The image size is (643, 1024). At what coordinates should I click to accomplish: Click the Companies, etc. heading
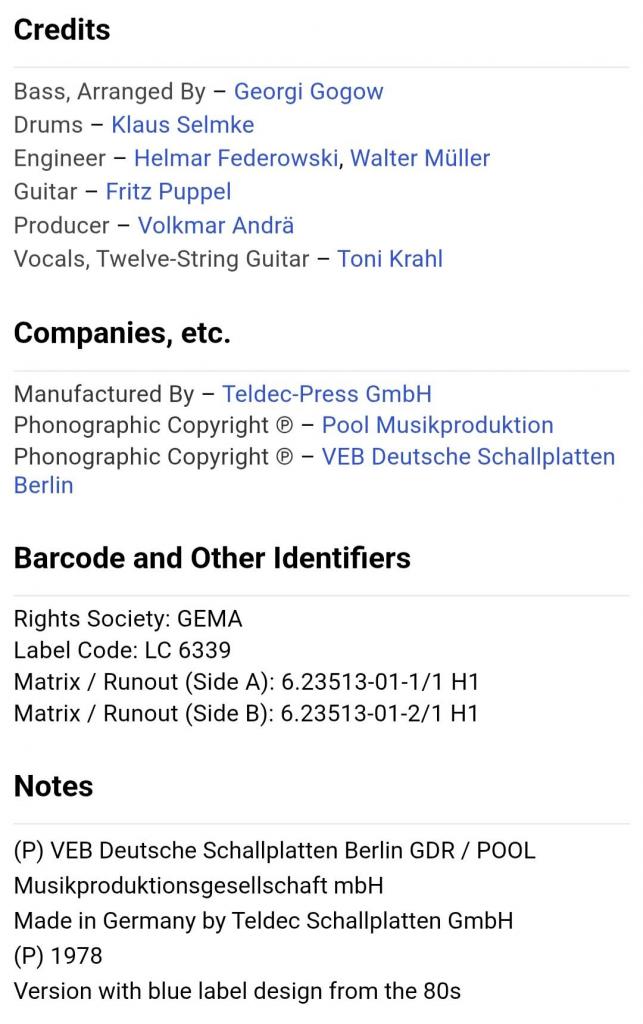coord(122,333)
